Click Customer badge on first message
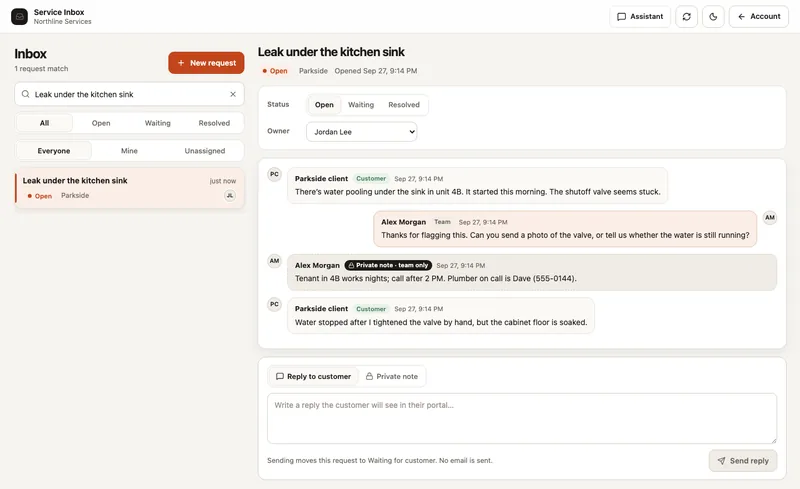 pos(371,179)
